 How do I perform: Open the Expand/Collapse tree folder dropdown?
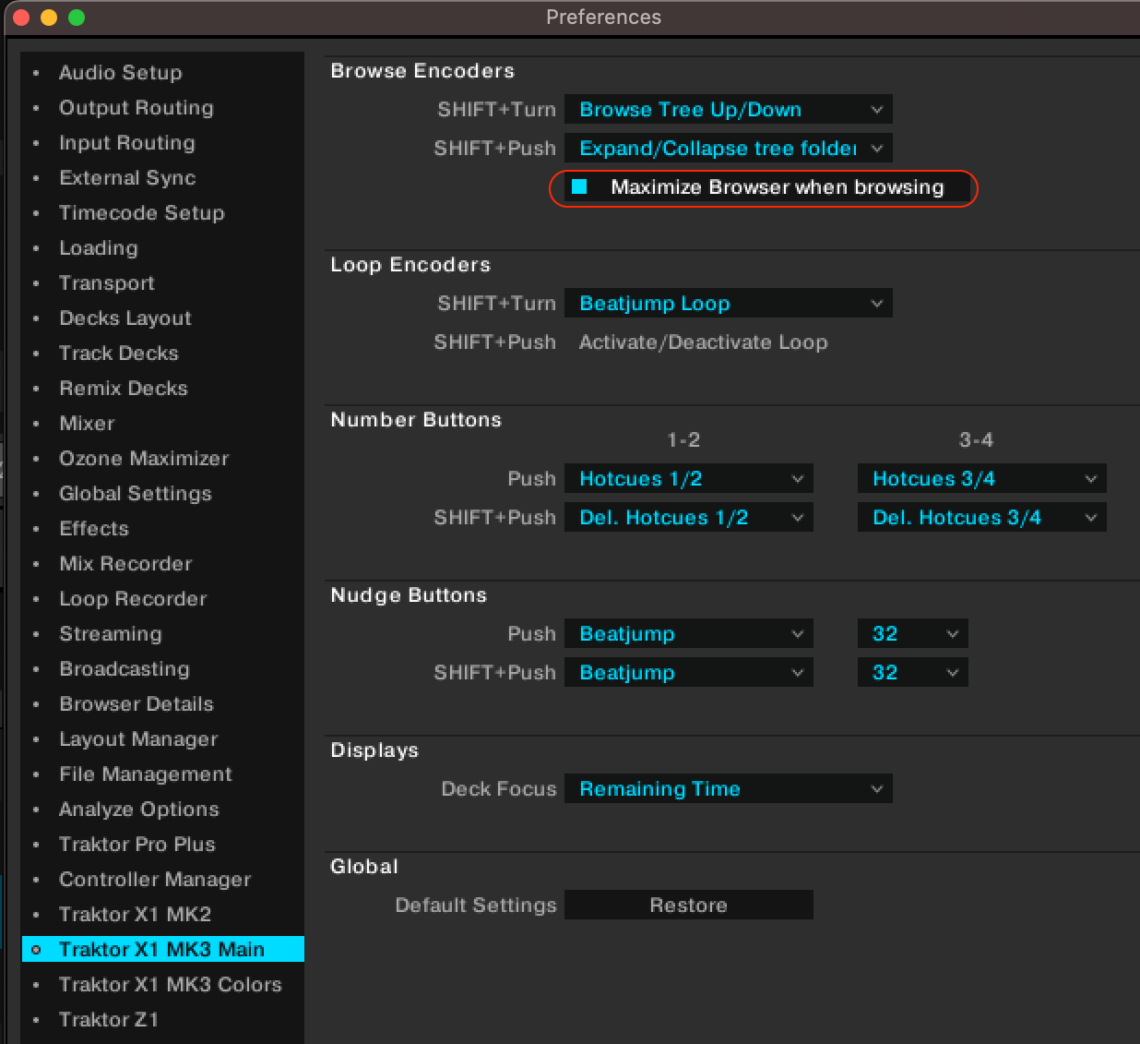click(x=728, y=148)
